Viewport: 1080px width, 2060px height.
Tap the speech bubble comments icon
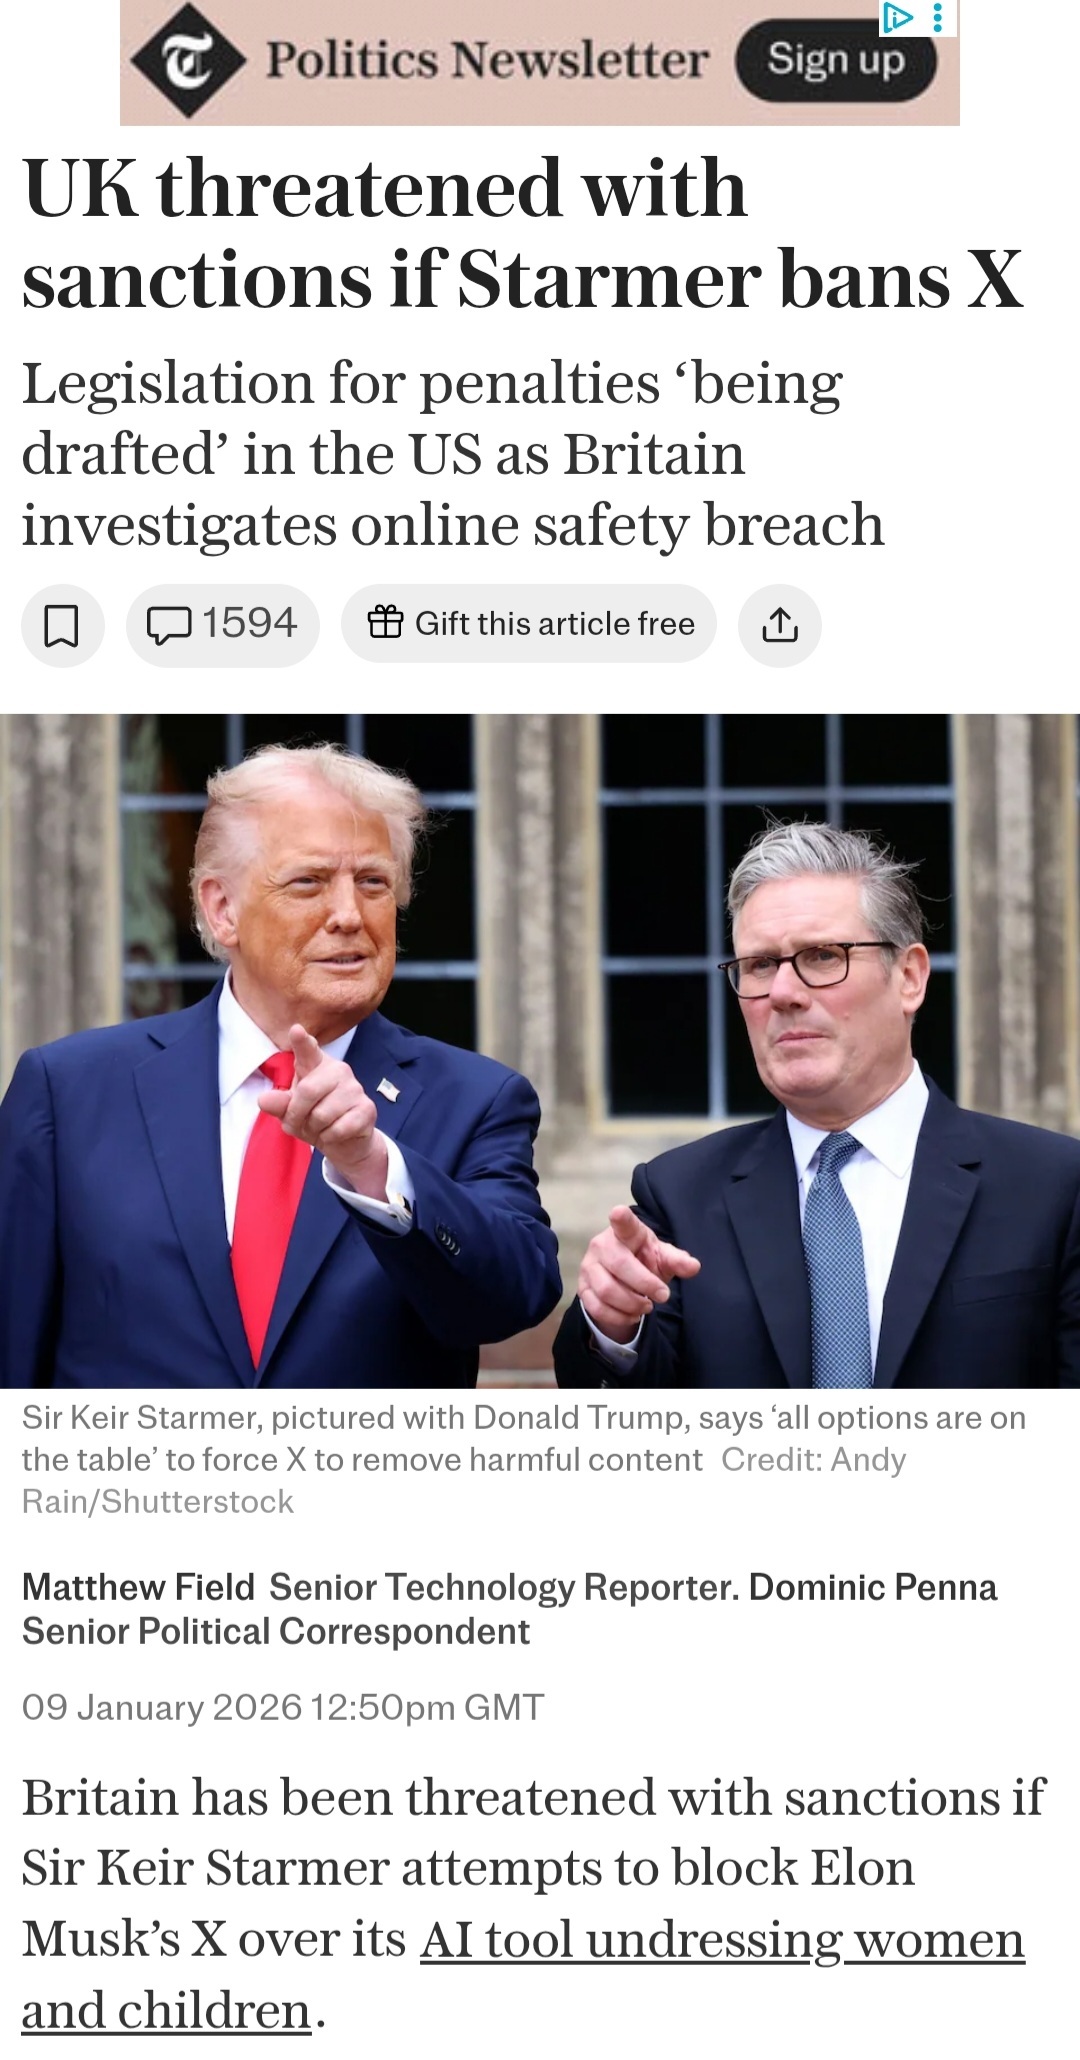(x=169, y=625)
